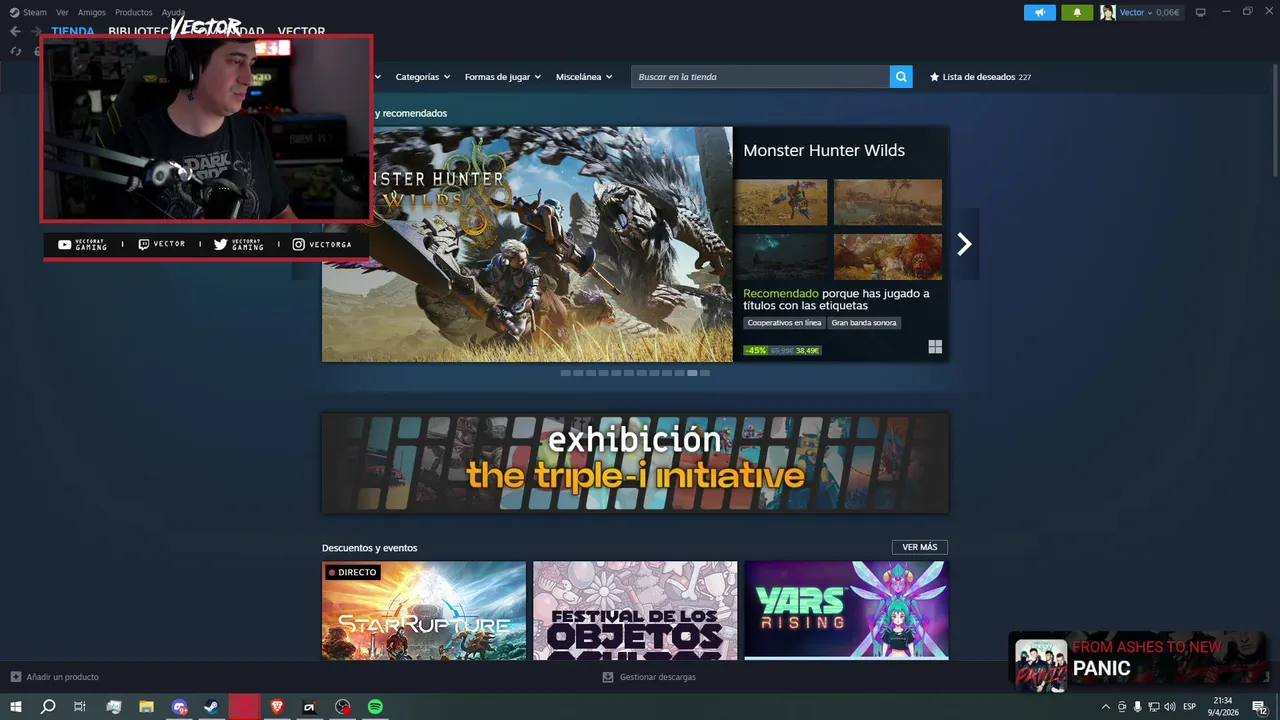Viewport: 1280px width, 720px height.
Task: Open Brave browser from the taskbar
Action: point(277,707)
